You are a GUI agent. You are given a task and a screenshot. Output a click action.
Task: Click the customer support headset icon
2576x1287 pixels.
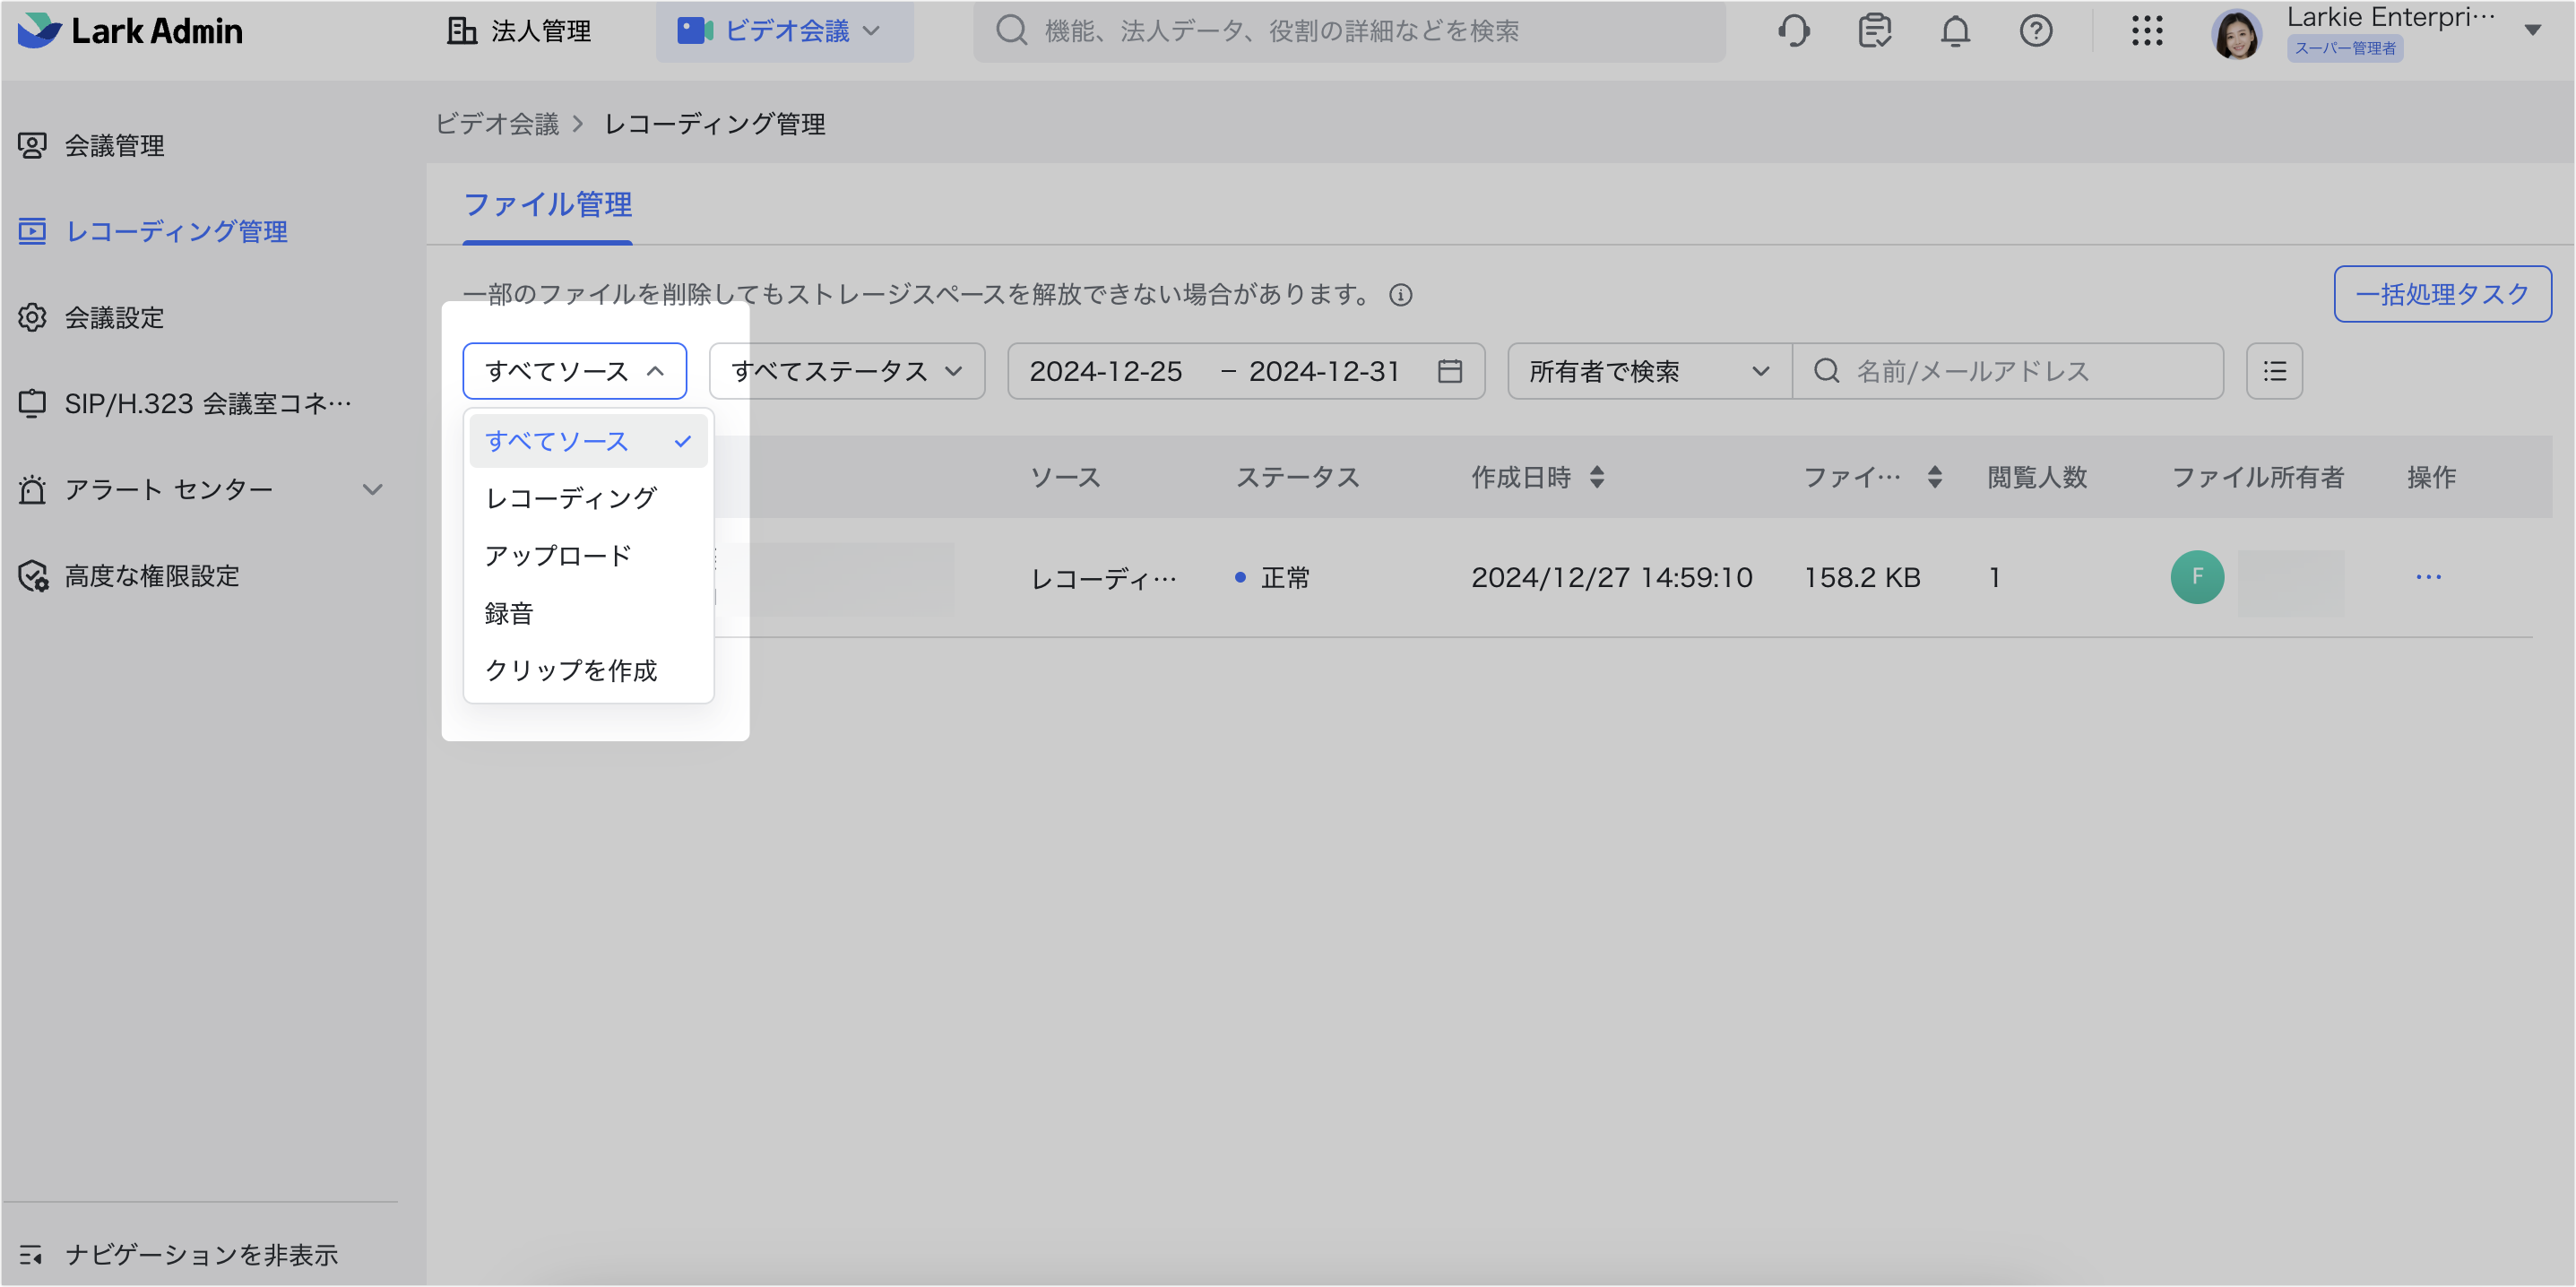click(1794, 31)
